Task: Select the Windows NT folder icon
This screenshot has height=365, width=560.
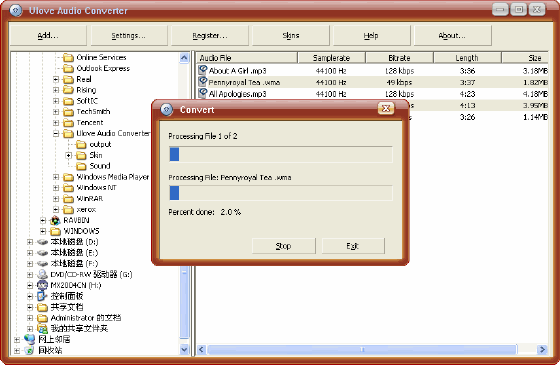Action: click(68, 188)
